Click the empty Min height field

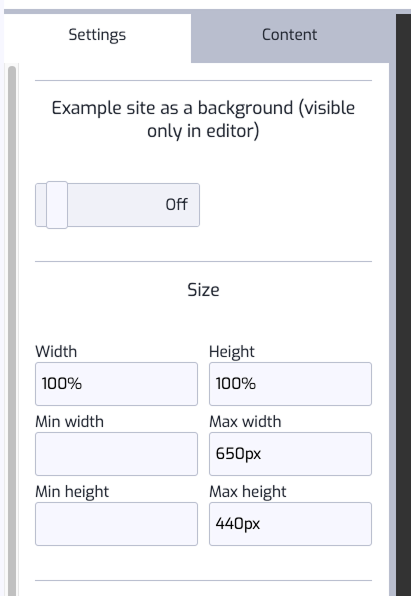click(x=116, y=524)
